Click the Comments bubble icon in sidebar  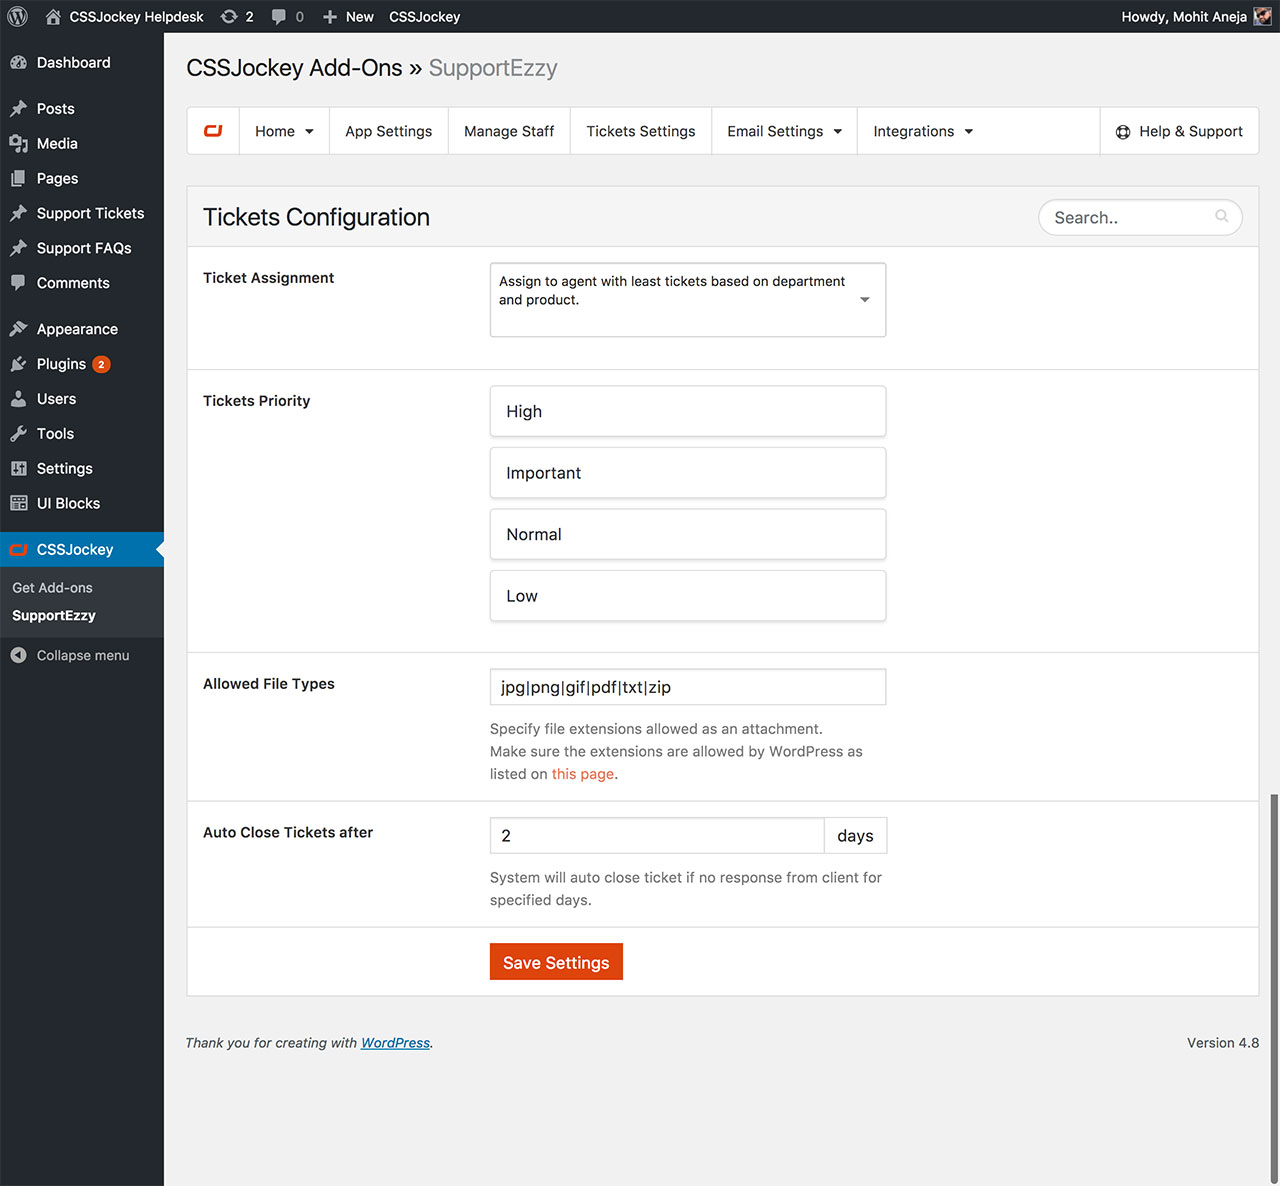(x=18, y=283)
